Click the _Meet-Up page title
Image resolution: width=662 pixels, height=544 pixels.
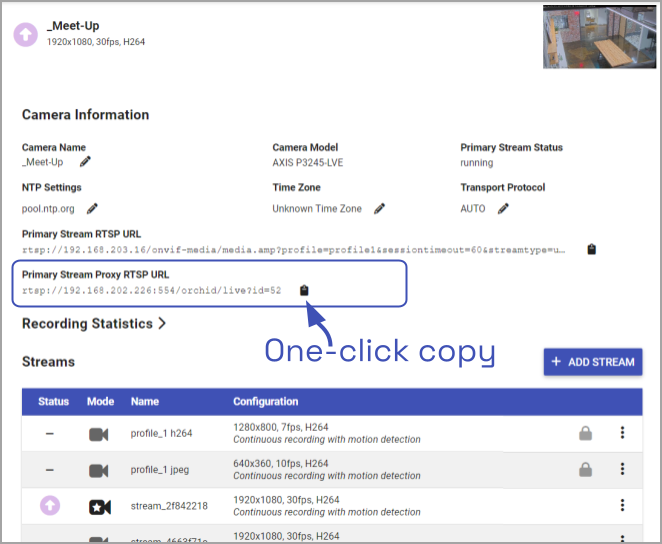(x=73, y=26)
